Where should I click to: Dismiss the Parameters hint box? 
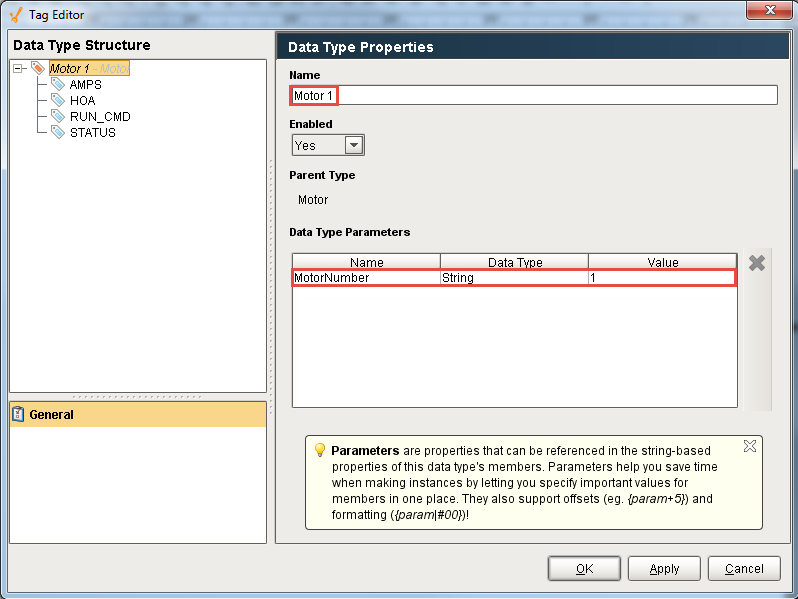coord(750,446)
